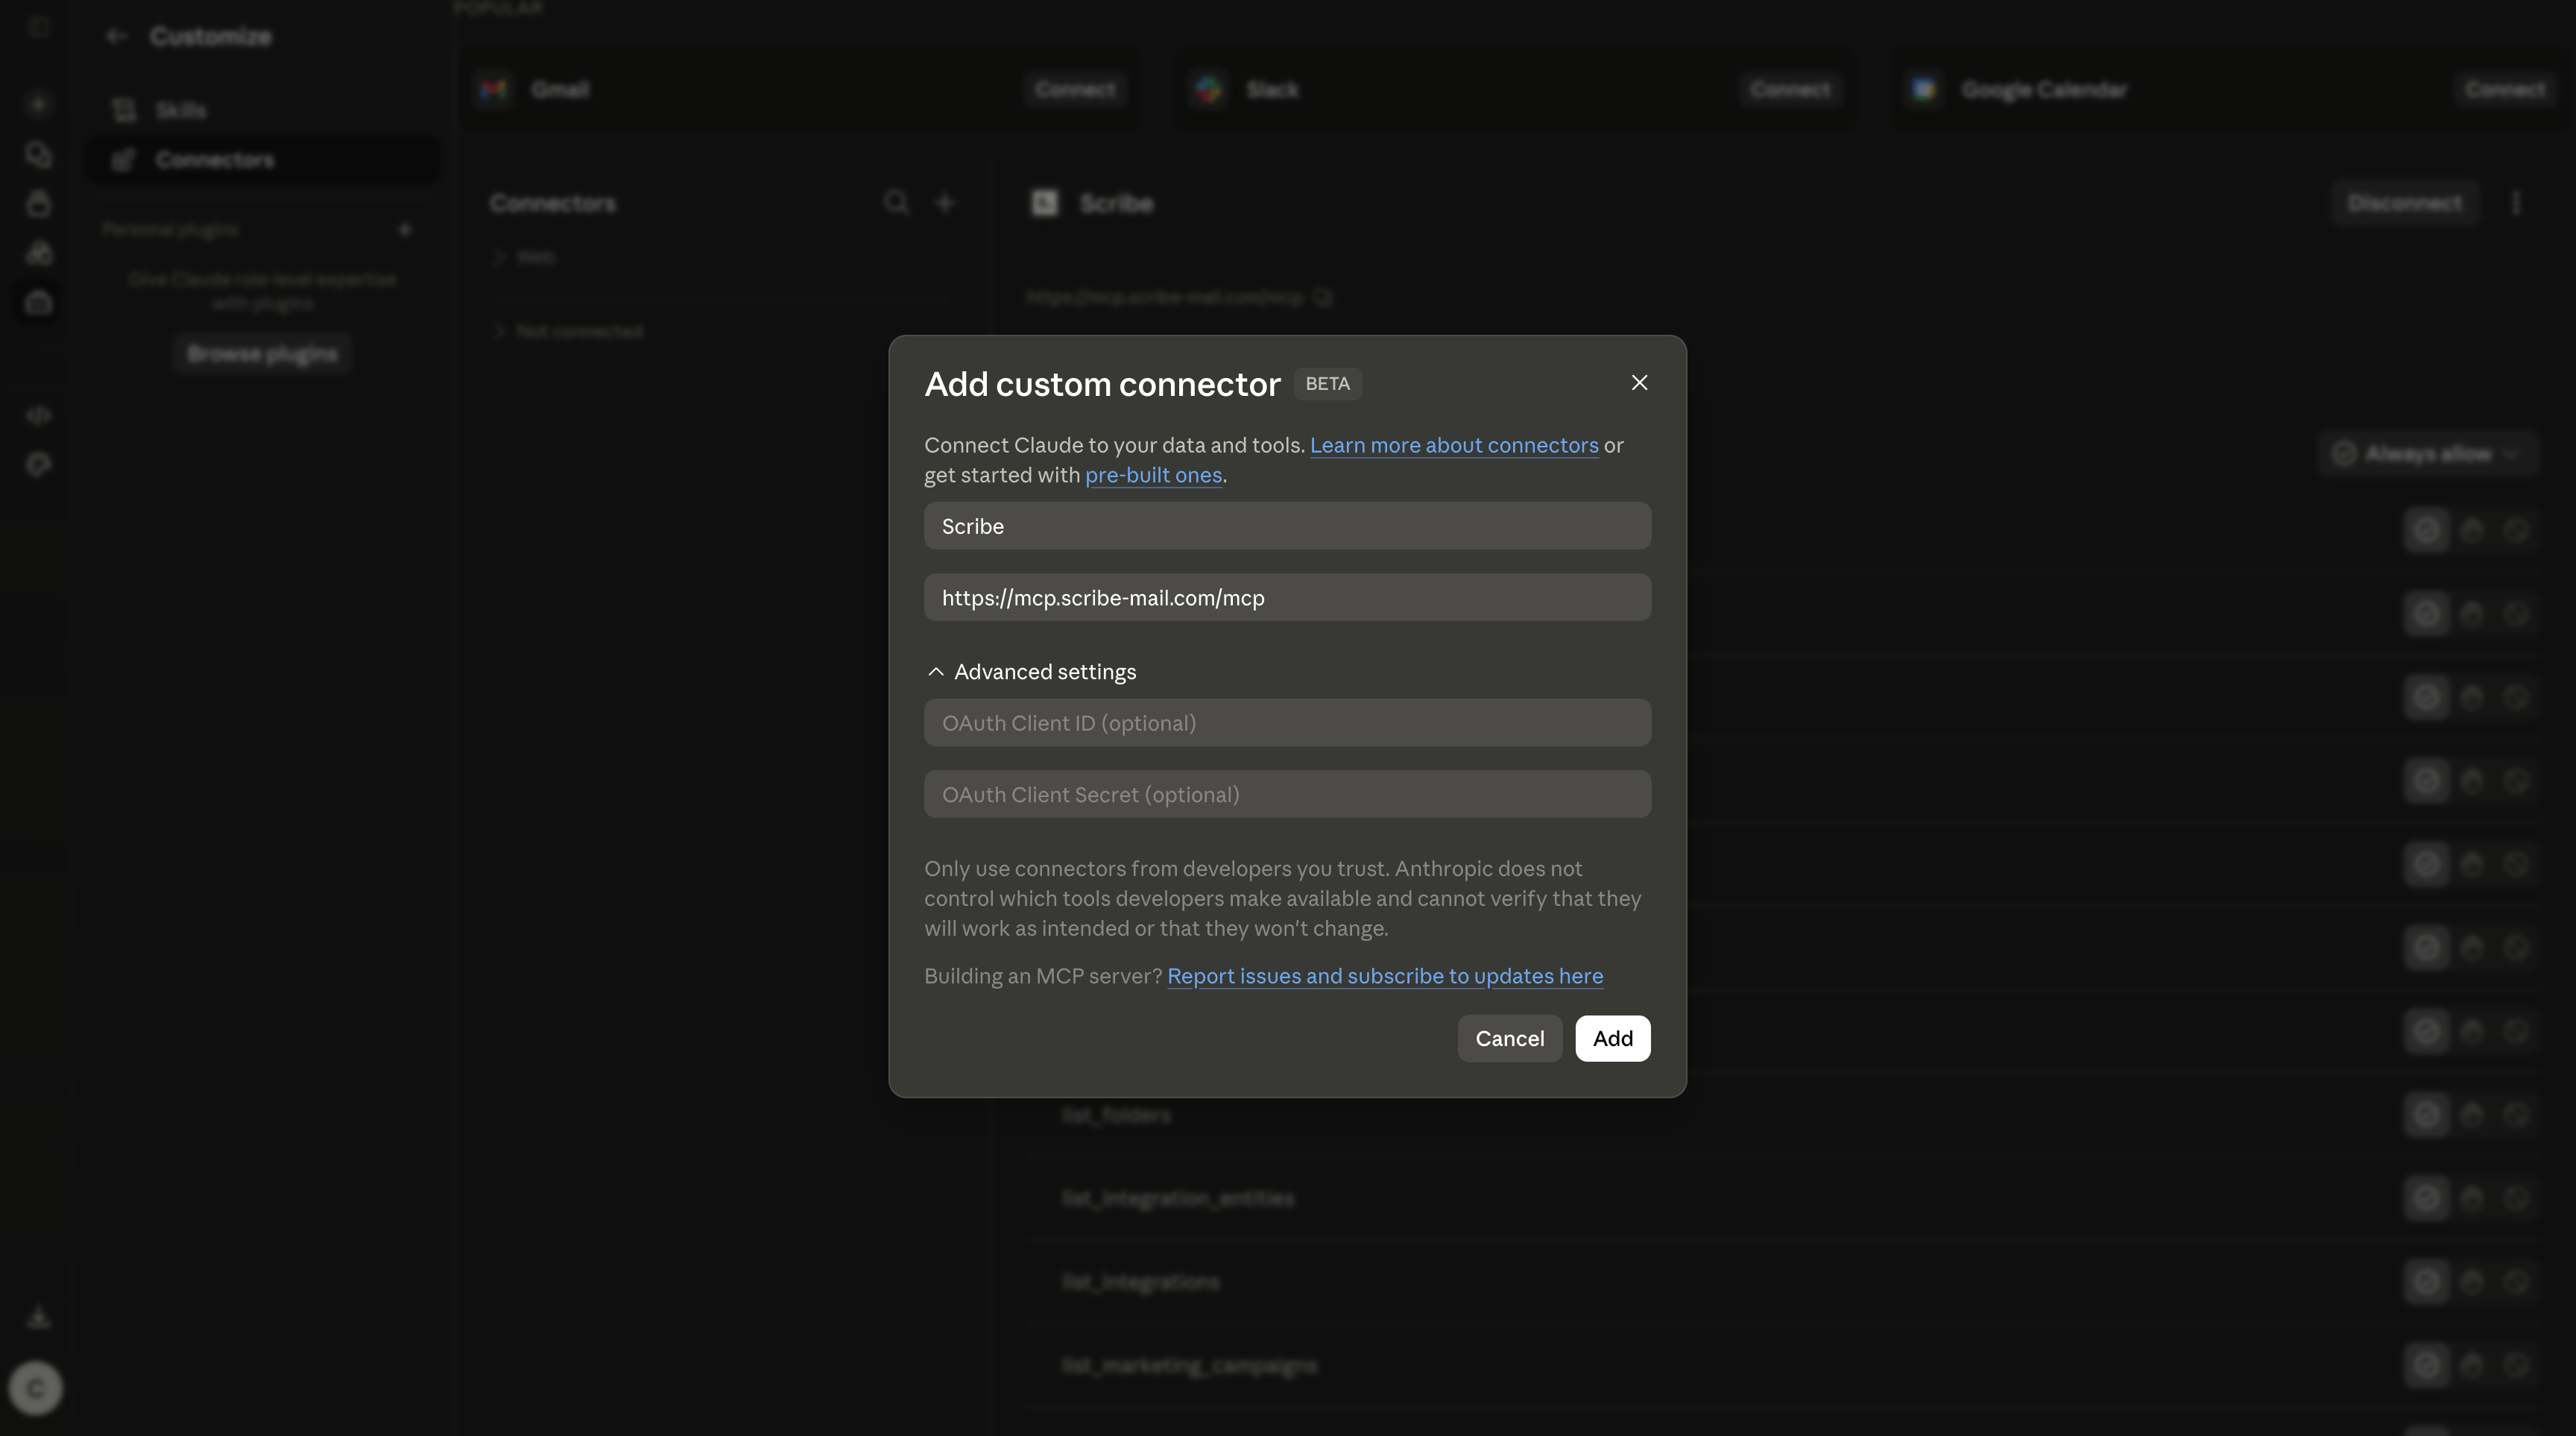
Task: Open the code icon in the left sidebar
Action: [x=39, y=415]
